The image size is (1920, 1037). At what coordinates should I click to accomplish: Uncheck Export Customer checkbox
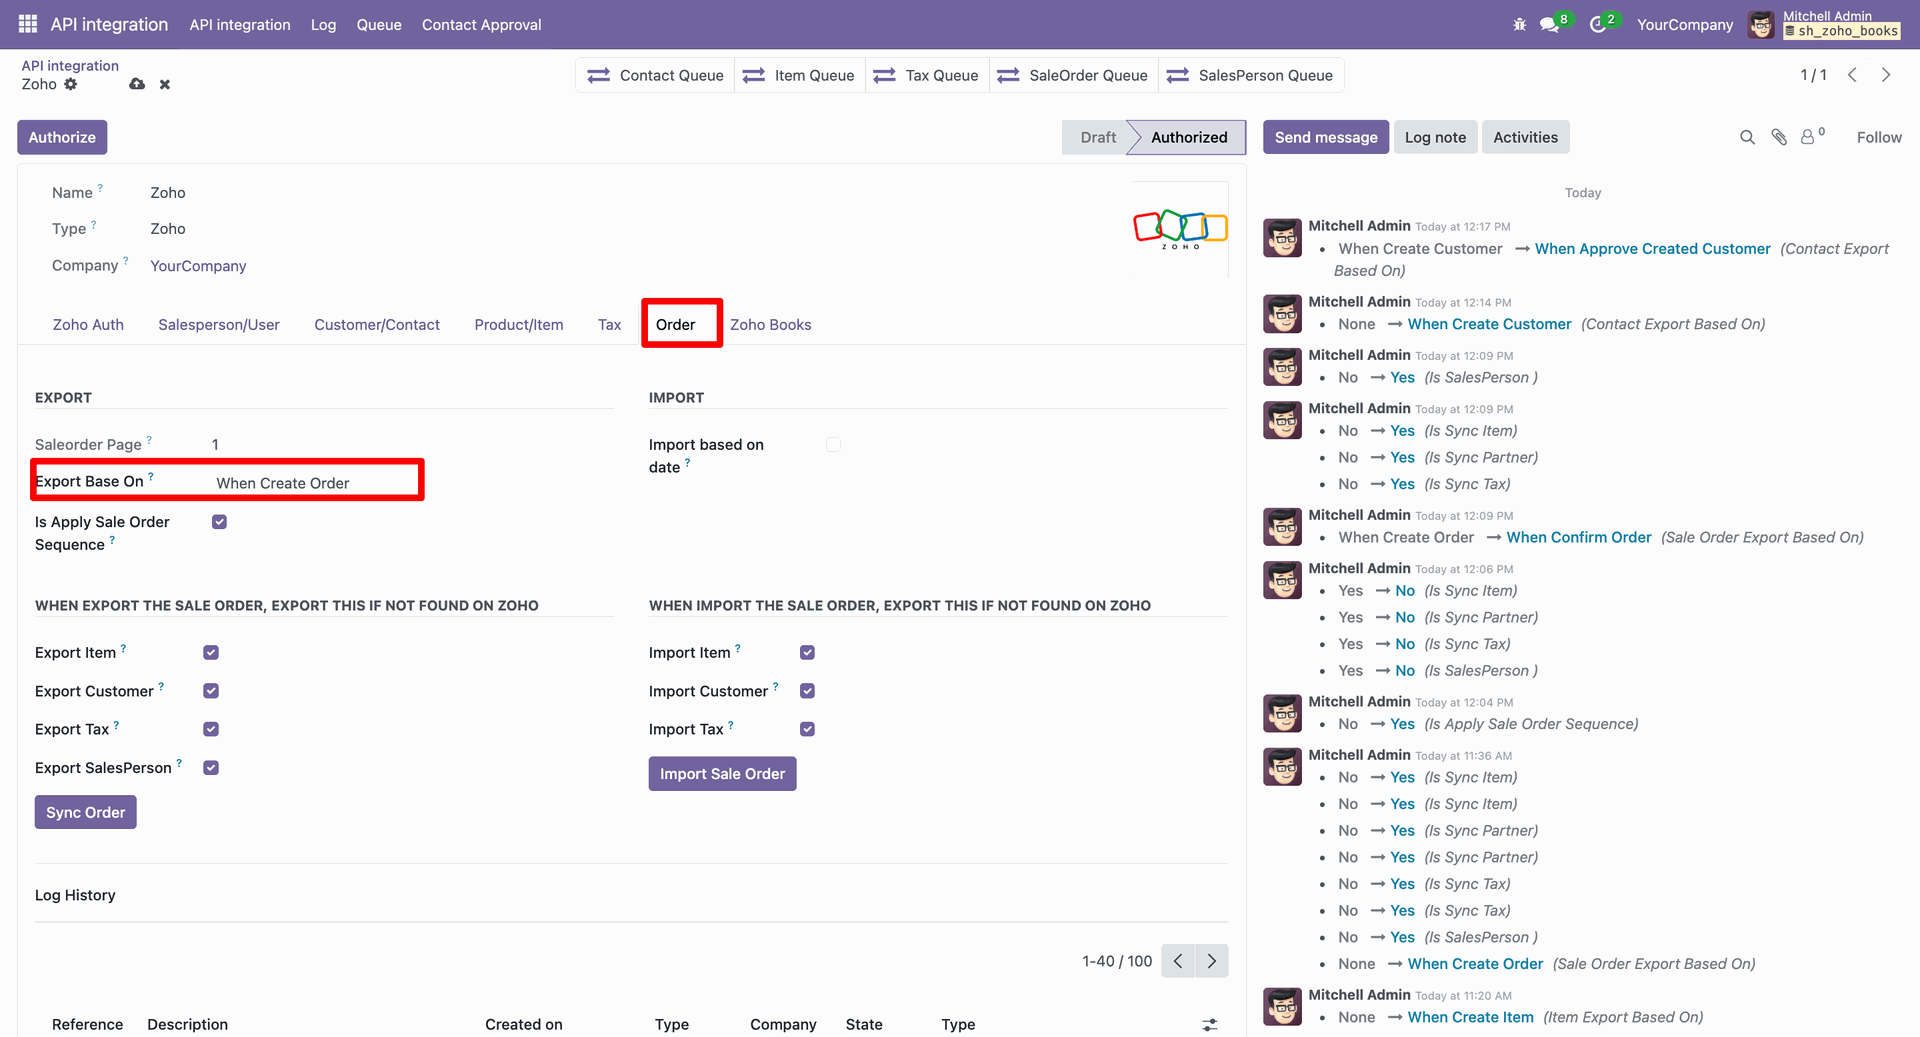pyautogui.click(x=211, y=691)
